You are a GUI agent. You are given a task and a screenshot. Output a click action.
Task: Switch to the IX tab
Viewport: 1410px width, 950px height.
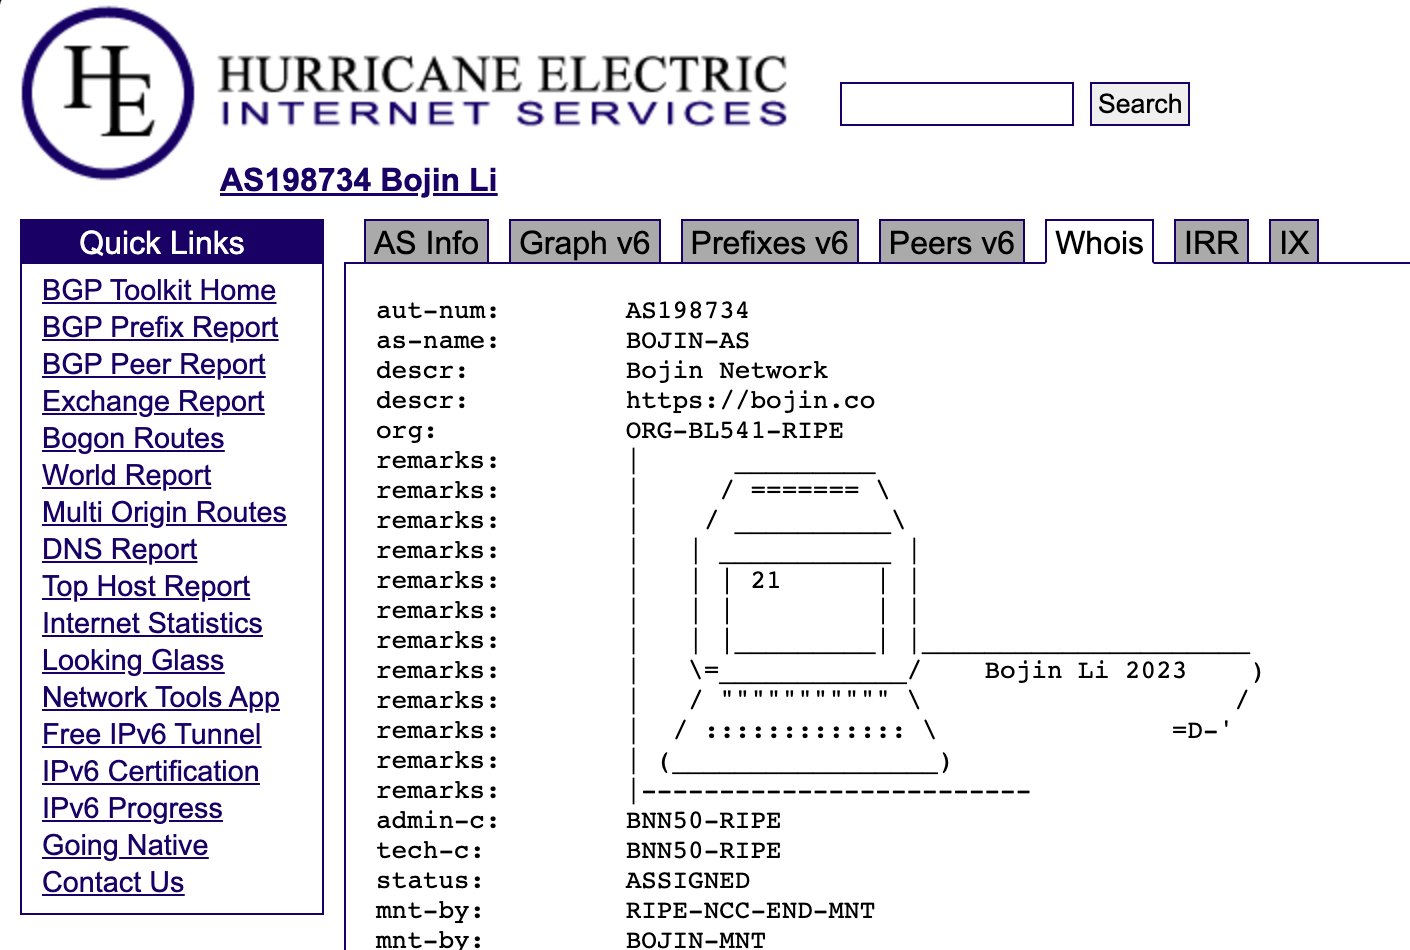click(1294, 242)
